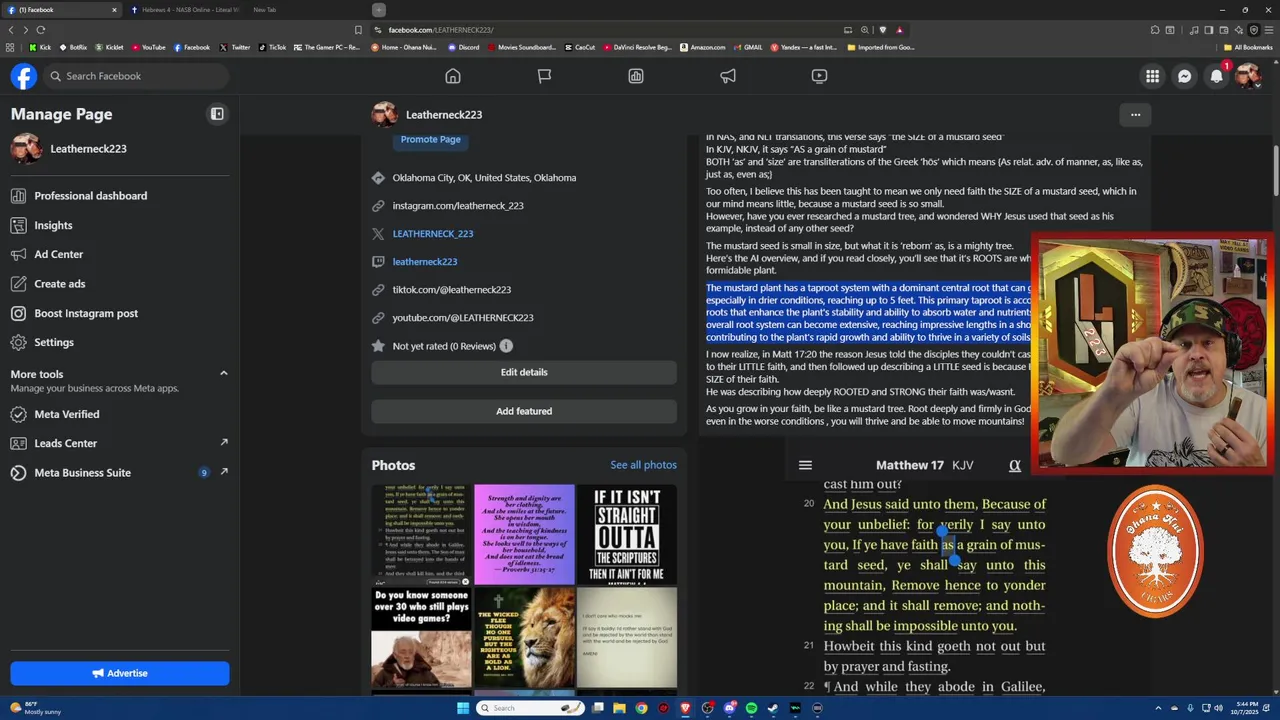This screenshot has height=720, width=1280.
Task: Open the megaphone Ads icon in top navigation
Action: click(x=728, y=76)
